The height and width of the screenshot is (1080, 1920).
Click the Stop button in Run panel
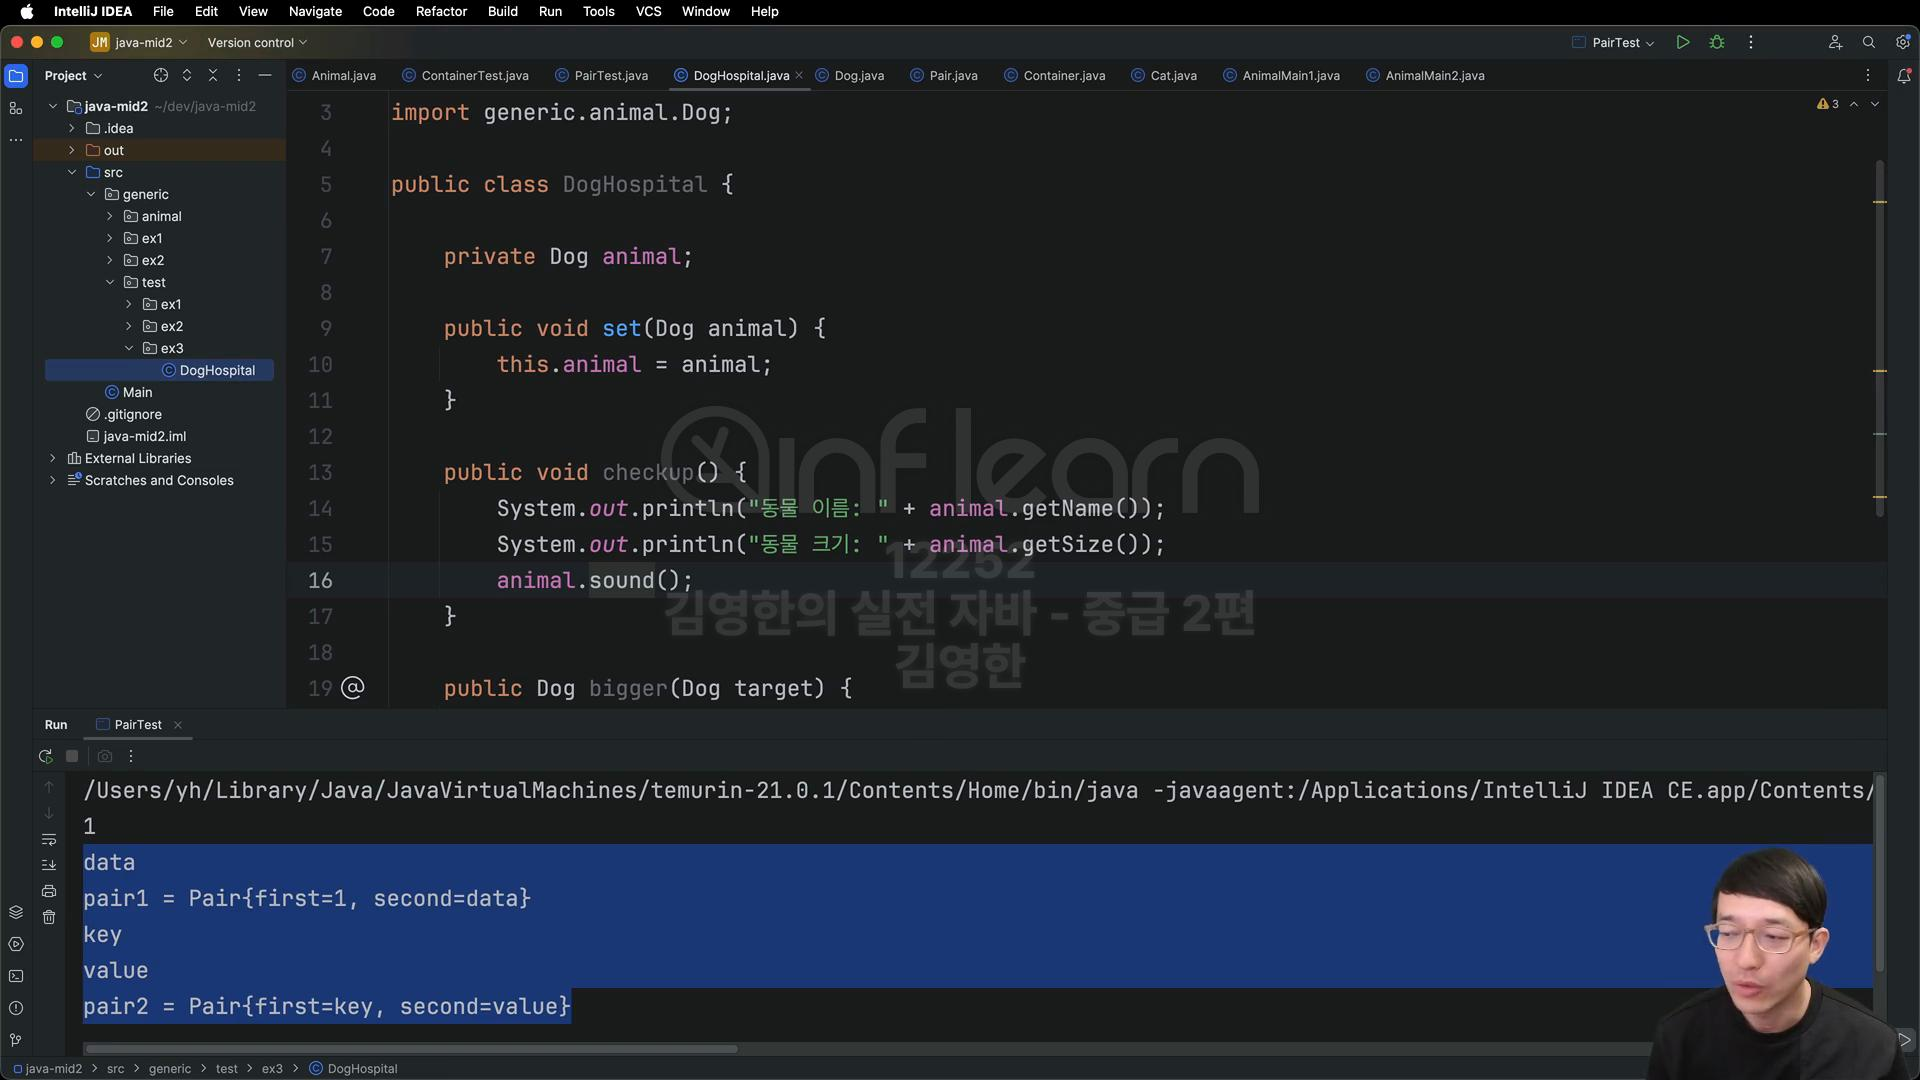(x=72, y=757)
